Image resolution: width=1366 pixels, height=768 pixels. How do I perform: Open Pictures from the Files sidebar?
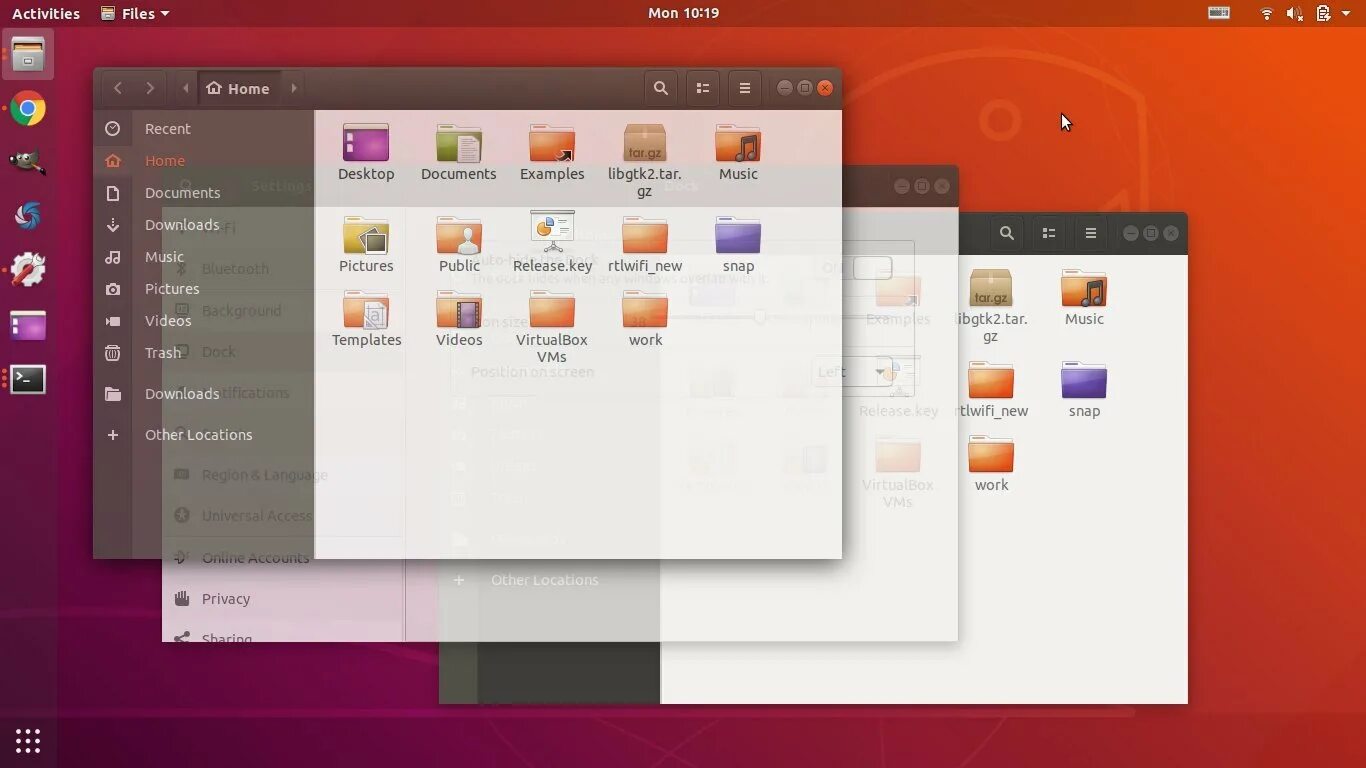[x=204, y=288]
